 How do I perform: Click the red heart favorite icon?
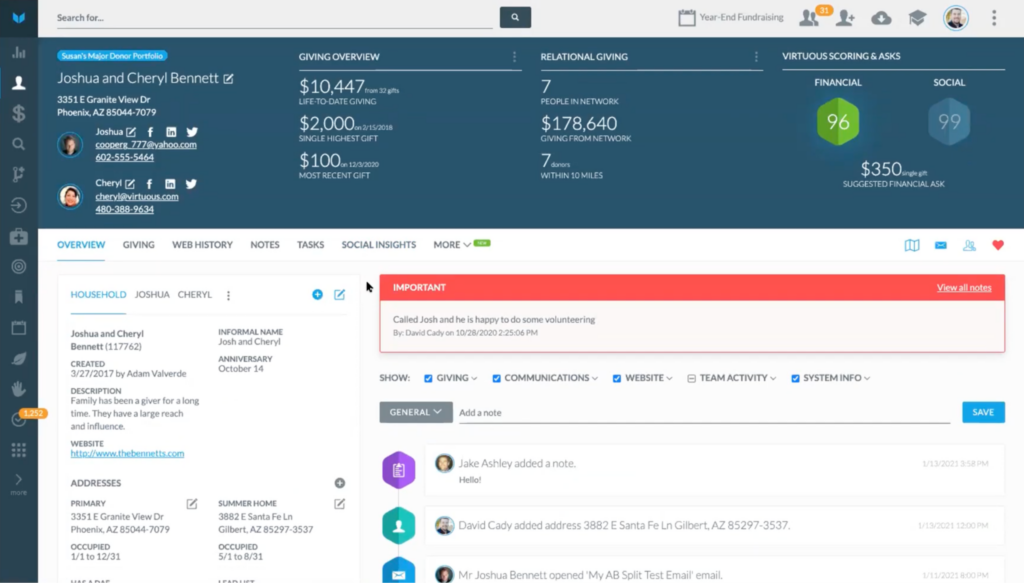[x=998, y=245]
